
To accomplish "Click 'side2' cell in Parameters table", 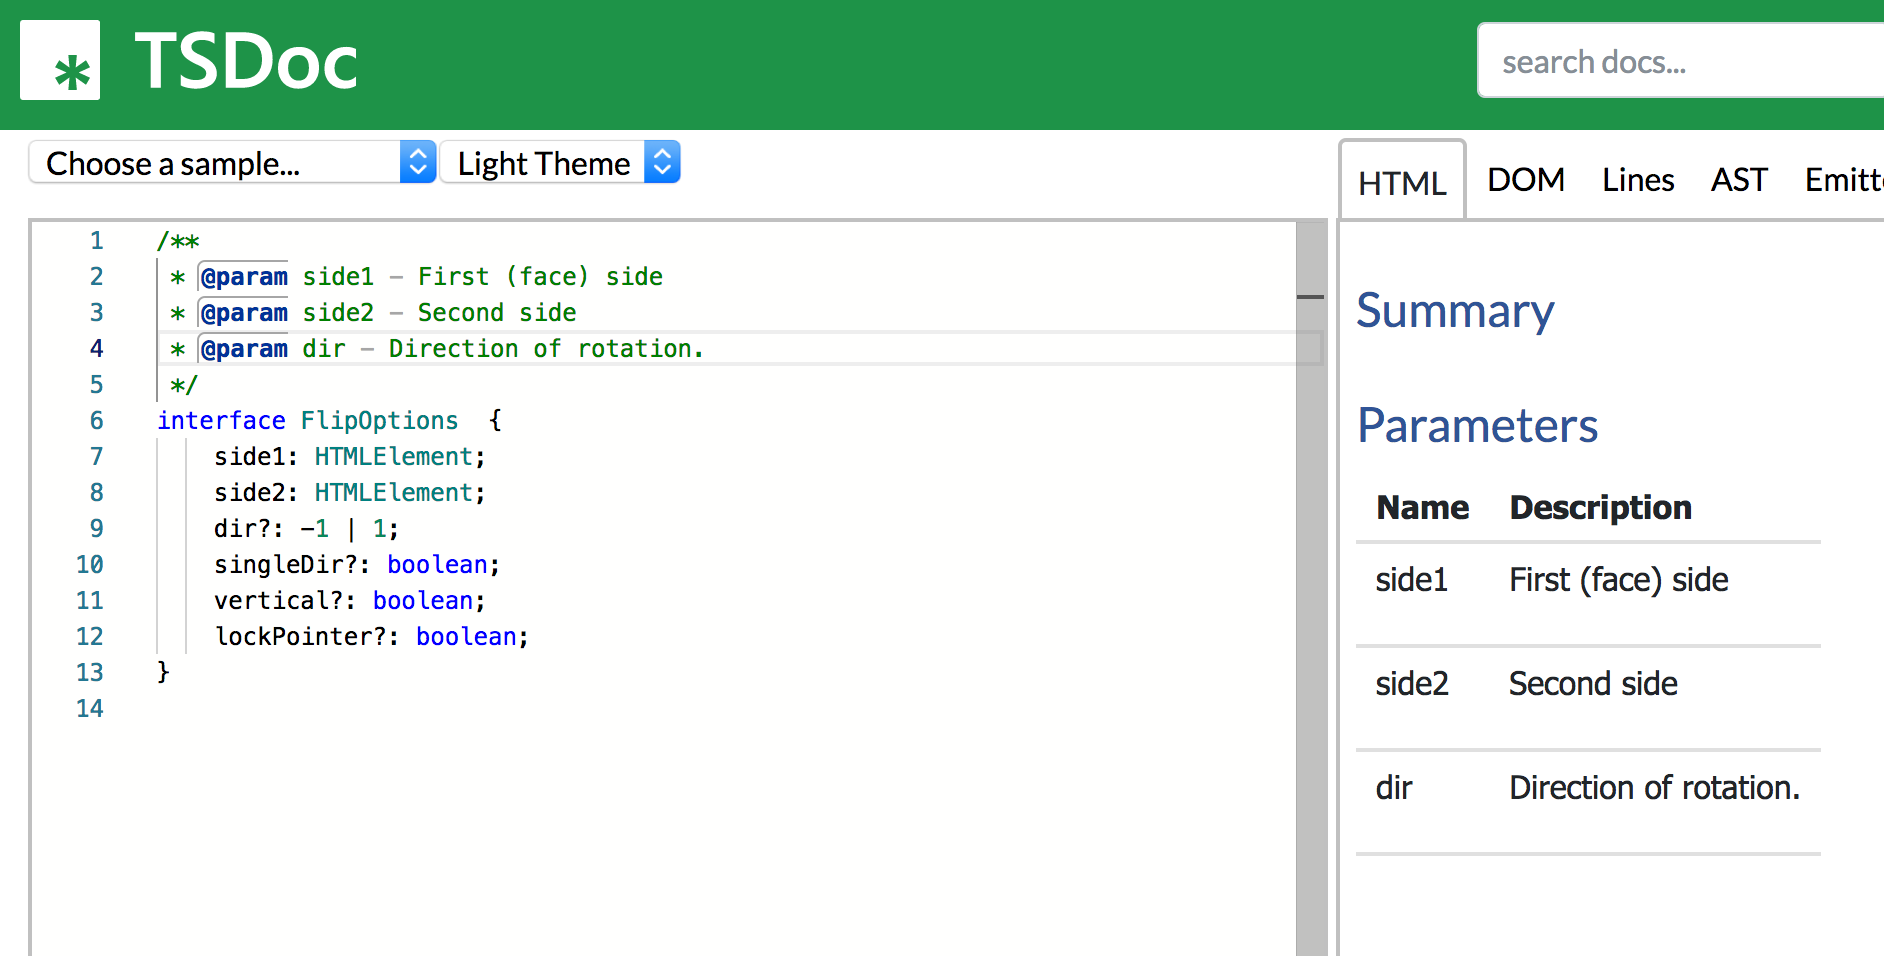I will click(x=1411, y=684).
